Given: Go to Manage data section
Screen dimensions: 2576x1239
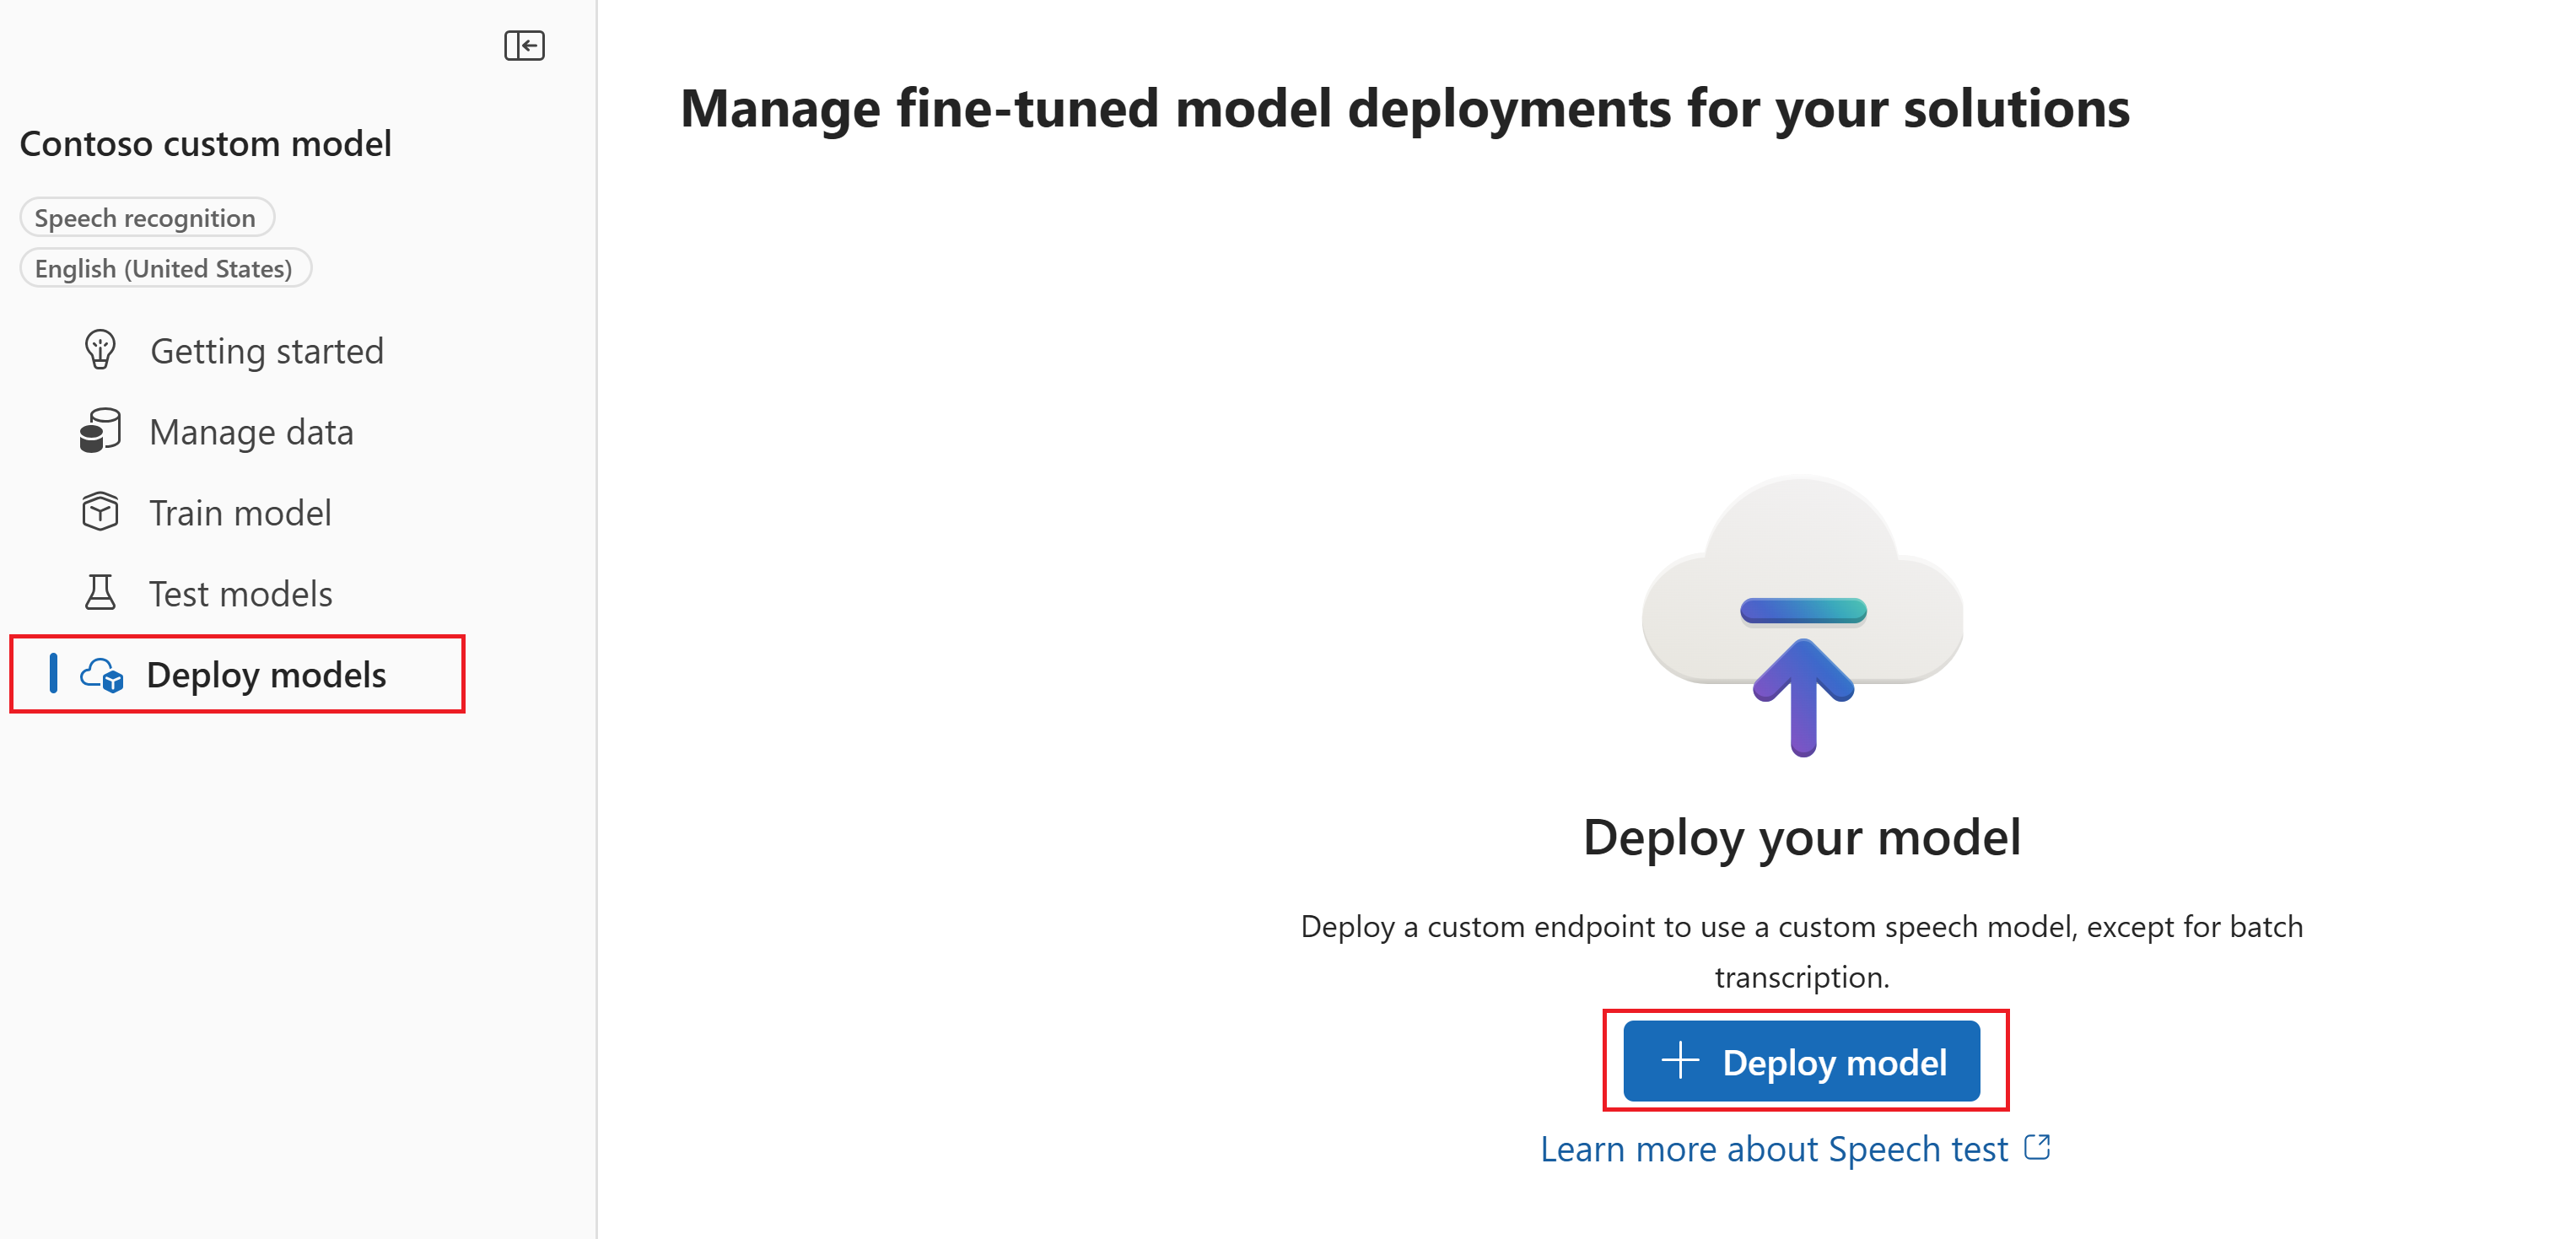Looking at the screenshot, I should point(251,432).
